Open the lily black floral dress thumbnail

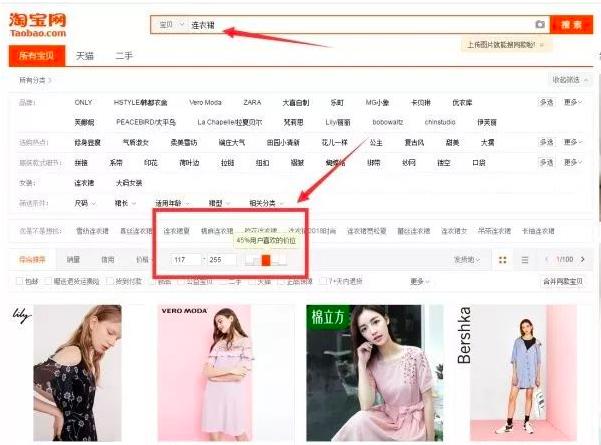click(x=77, y=373)
